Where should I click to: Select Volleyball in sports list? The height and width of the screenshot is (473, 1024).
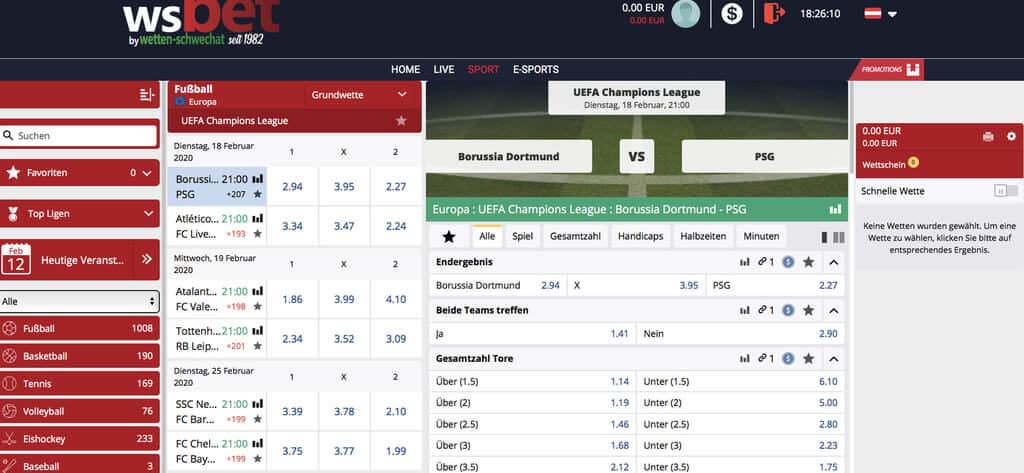tap(79, 412)
